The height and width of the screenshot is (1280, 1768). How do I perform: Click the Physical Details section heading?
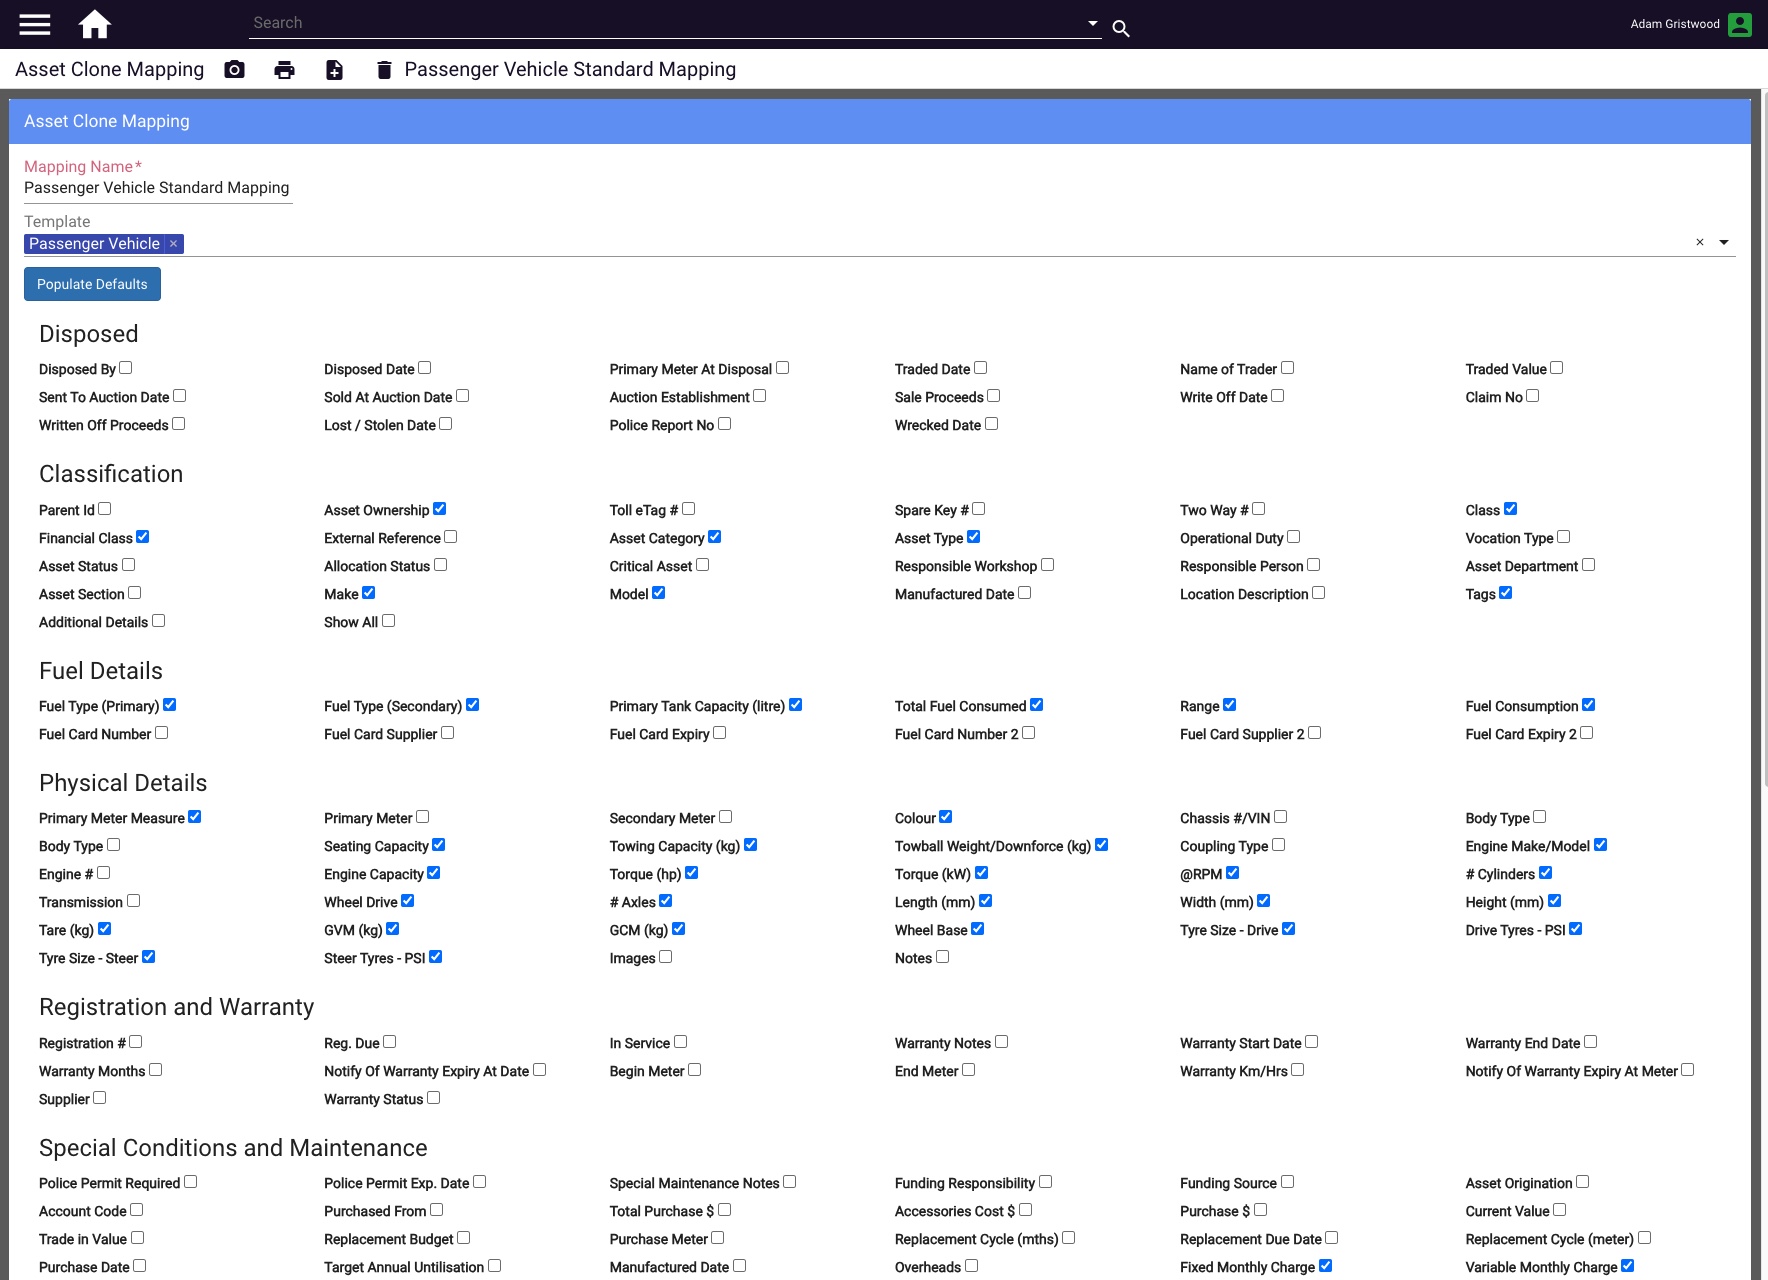tap(123, 783)
